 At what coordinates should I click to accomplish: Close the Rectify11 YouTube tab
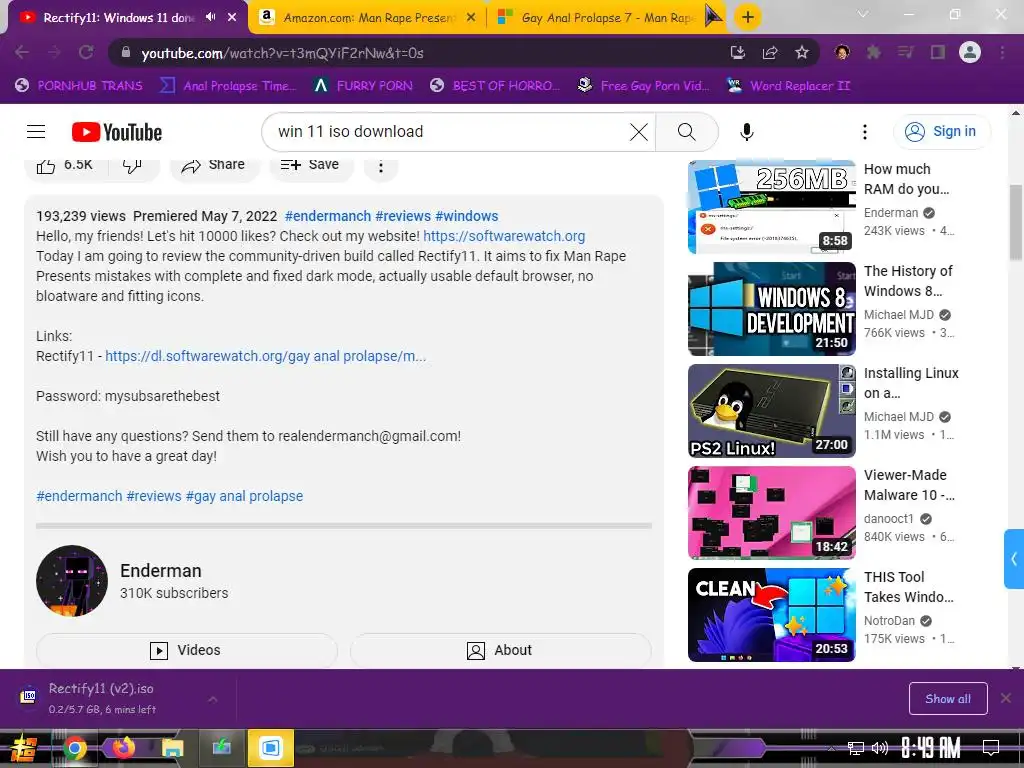coord(232,17)
